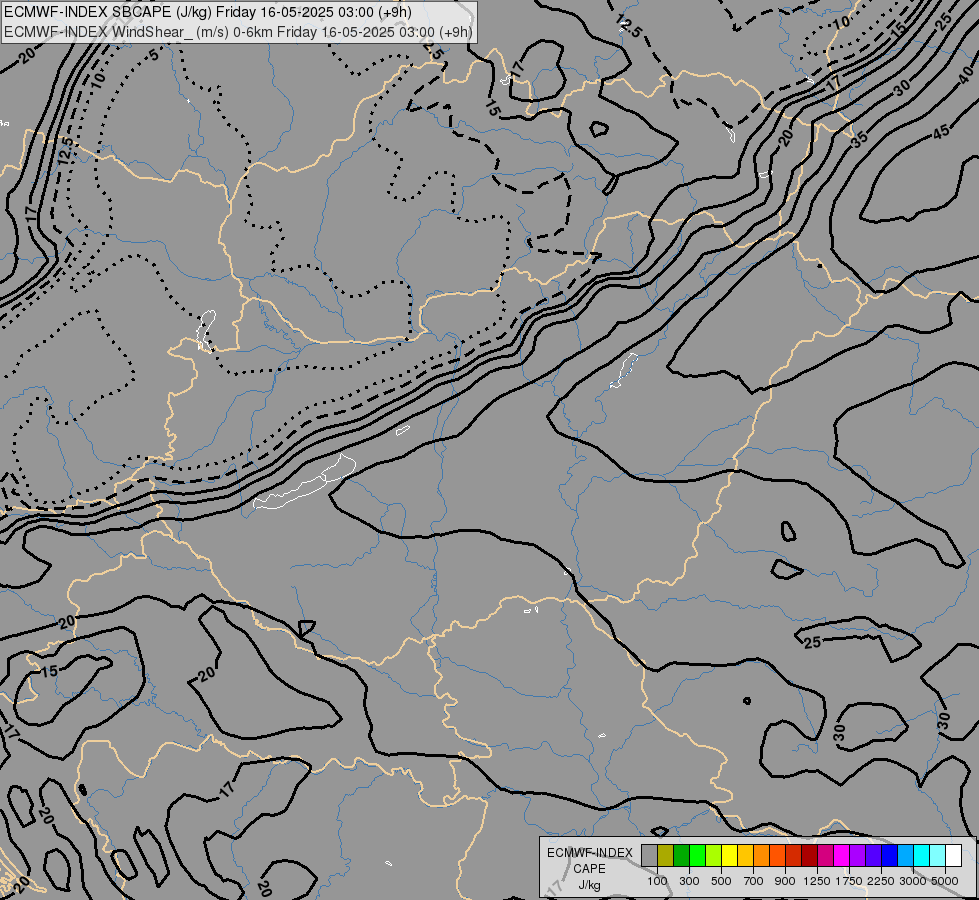The width and height of the screenshot is (979, 900).
Task: Click the 700 legend value label
Action: click(x=754, y=881)
